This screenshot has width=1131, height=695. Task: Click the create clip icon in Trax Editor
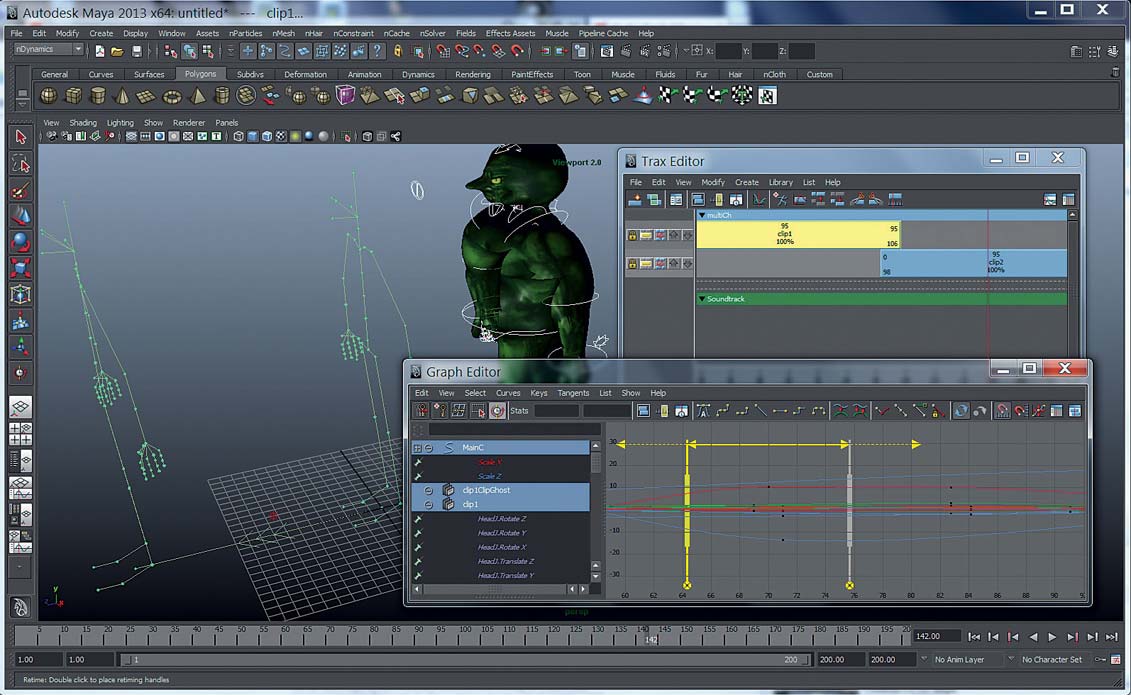coord(635,200)
